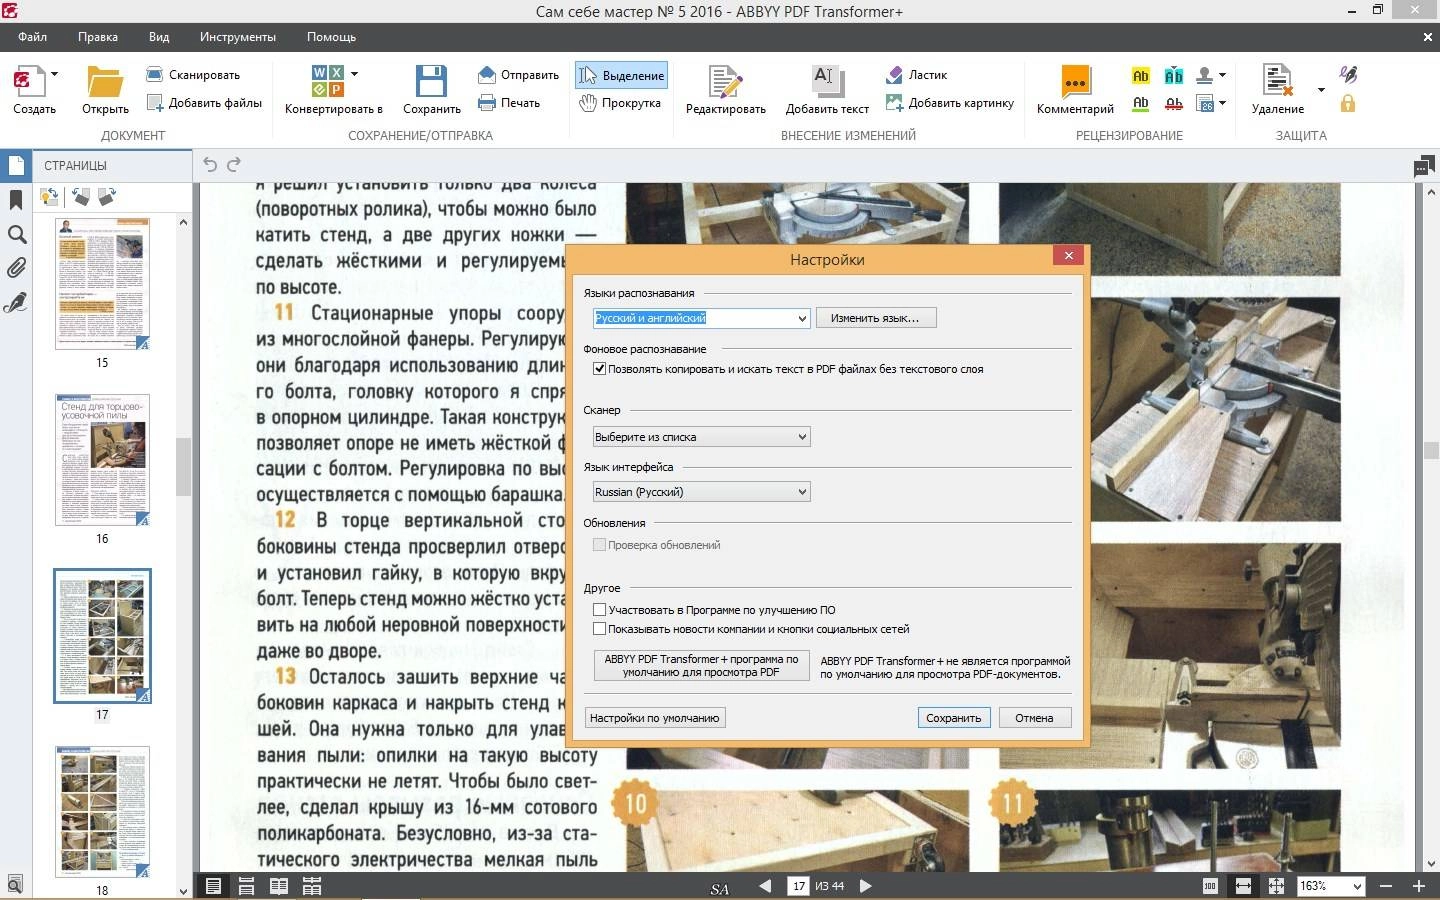Click Добавить файлы in the toolbar
The width and height of the screenshot is (1440, 900).
(204, 102)
